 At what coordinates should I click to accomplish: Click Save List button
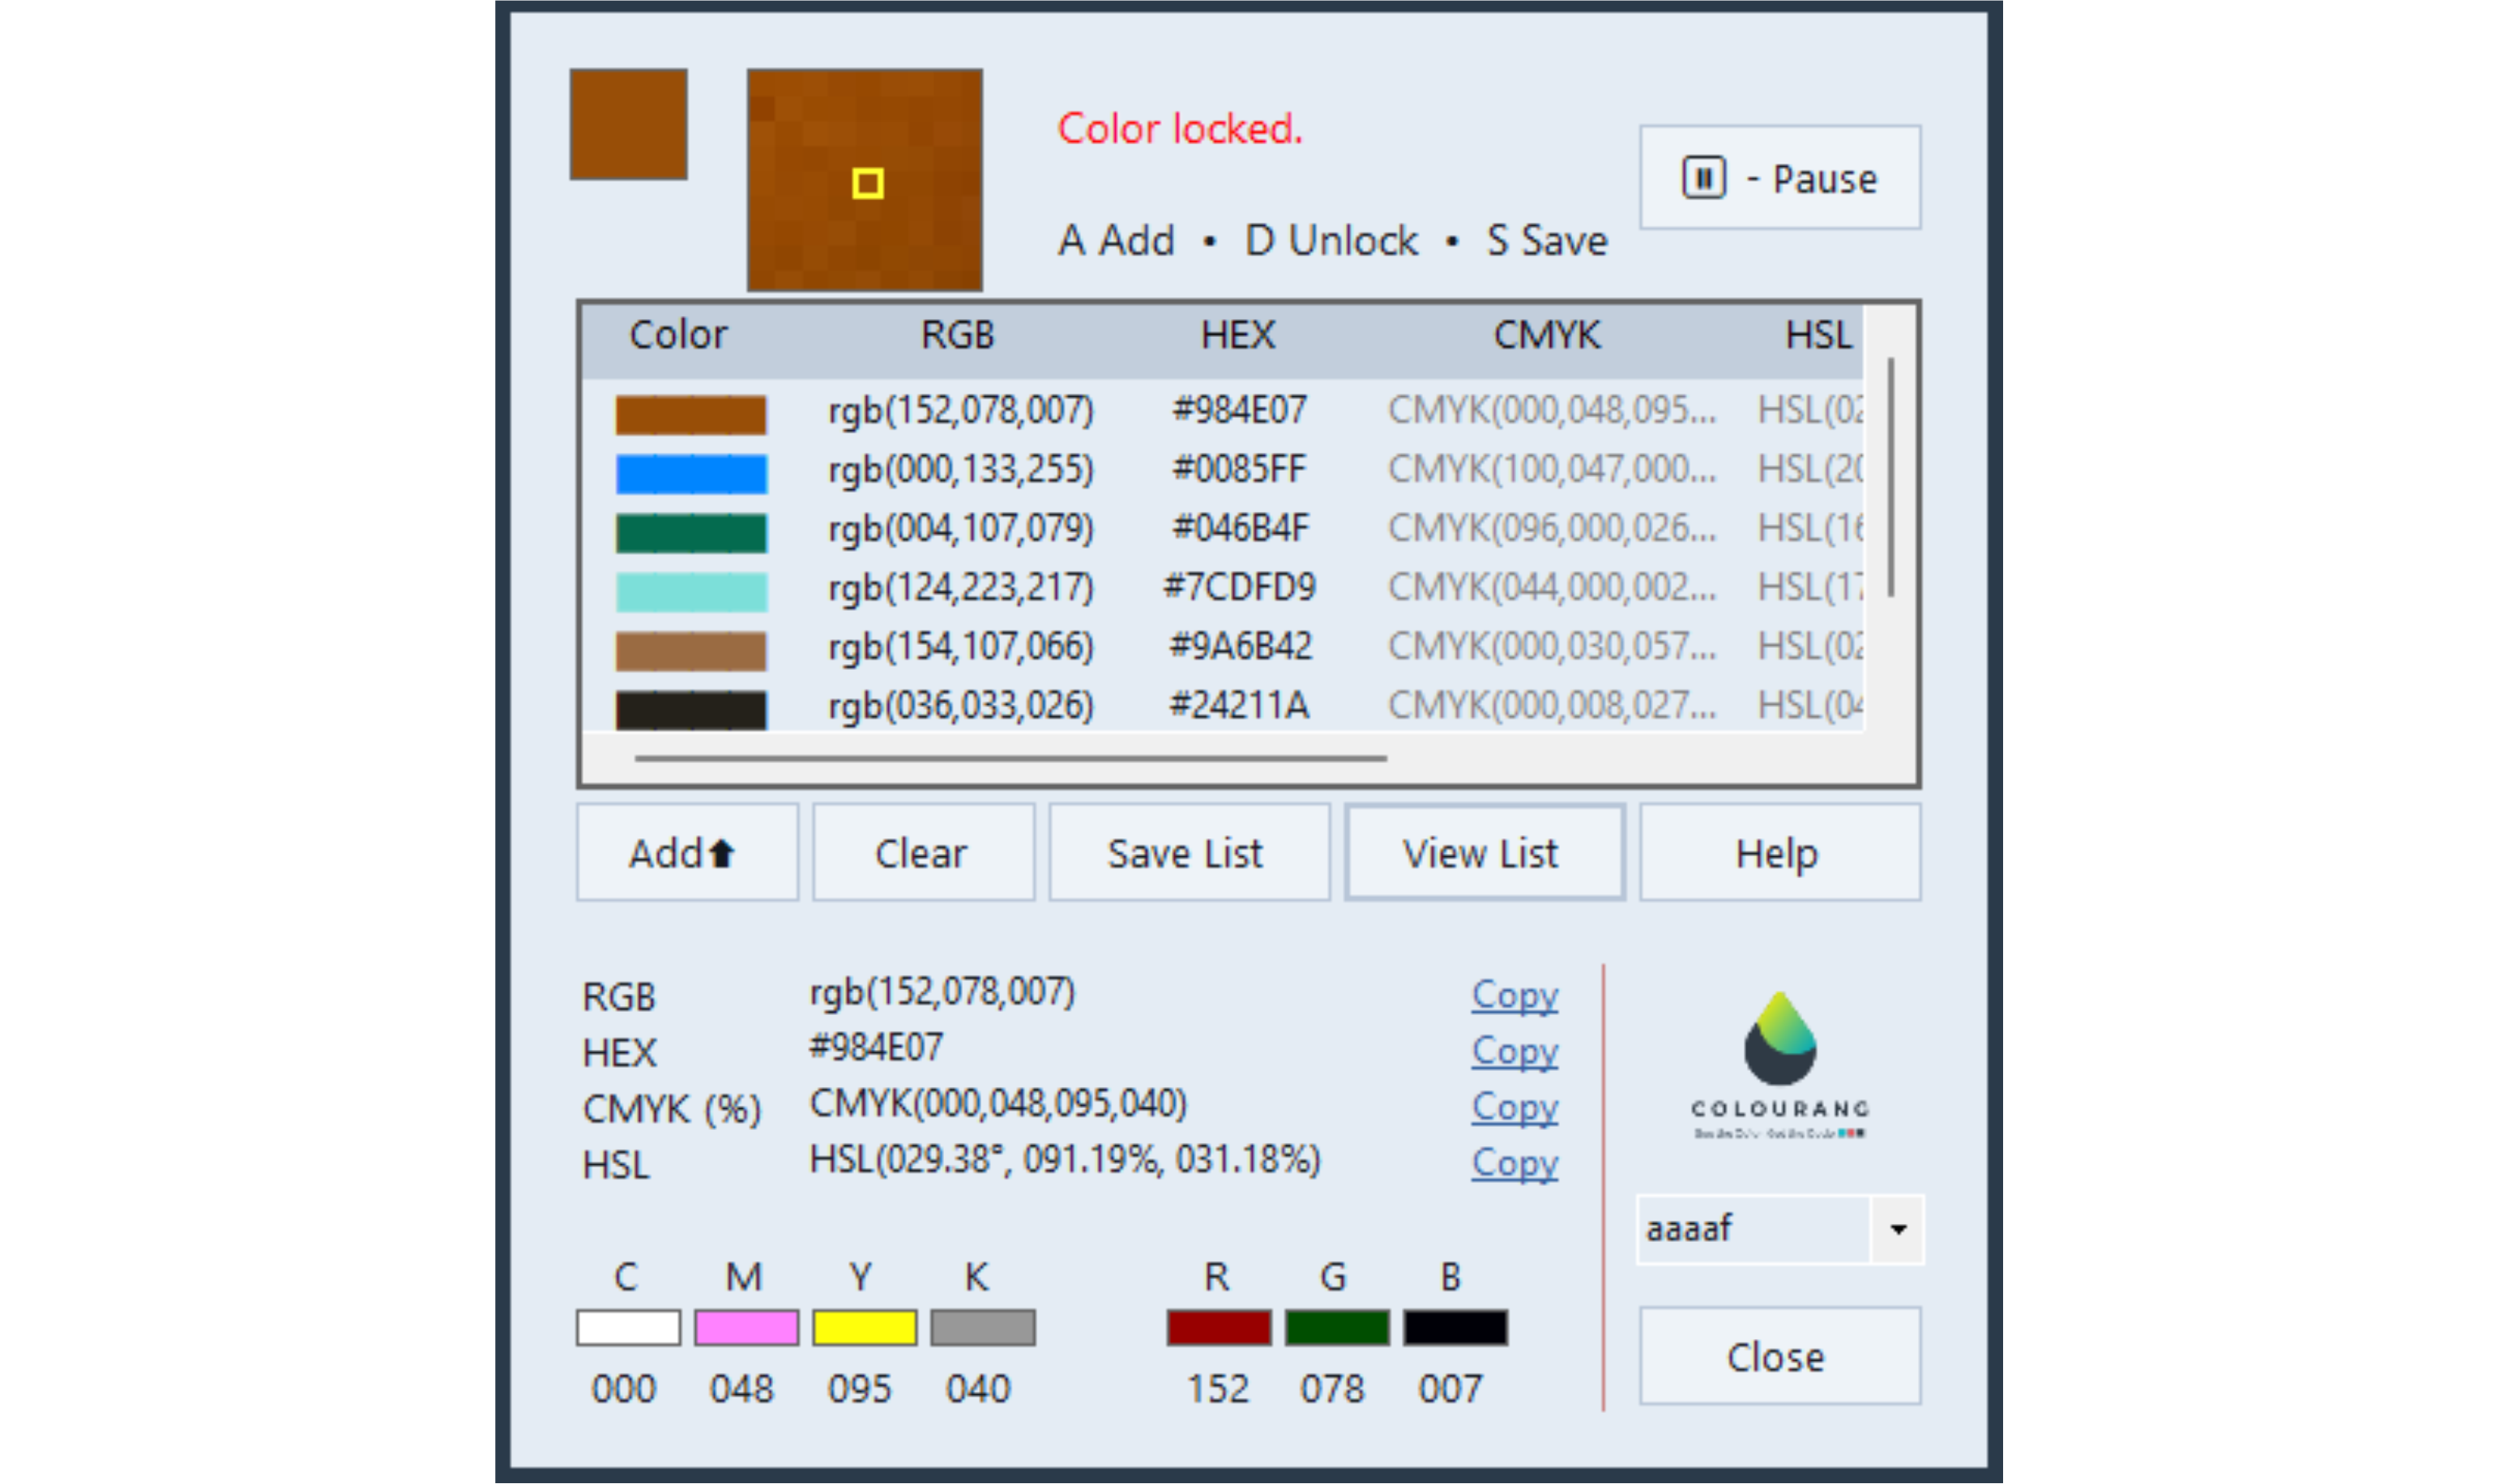1188,852
